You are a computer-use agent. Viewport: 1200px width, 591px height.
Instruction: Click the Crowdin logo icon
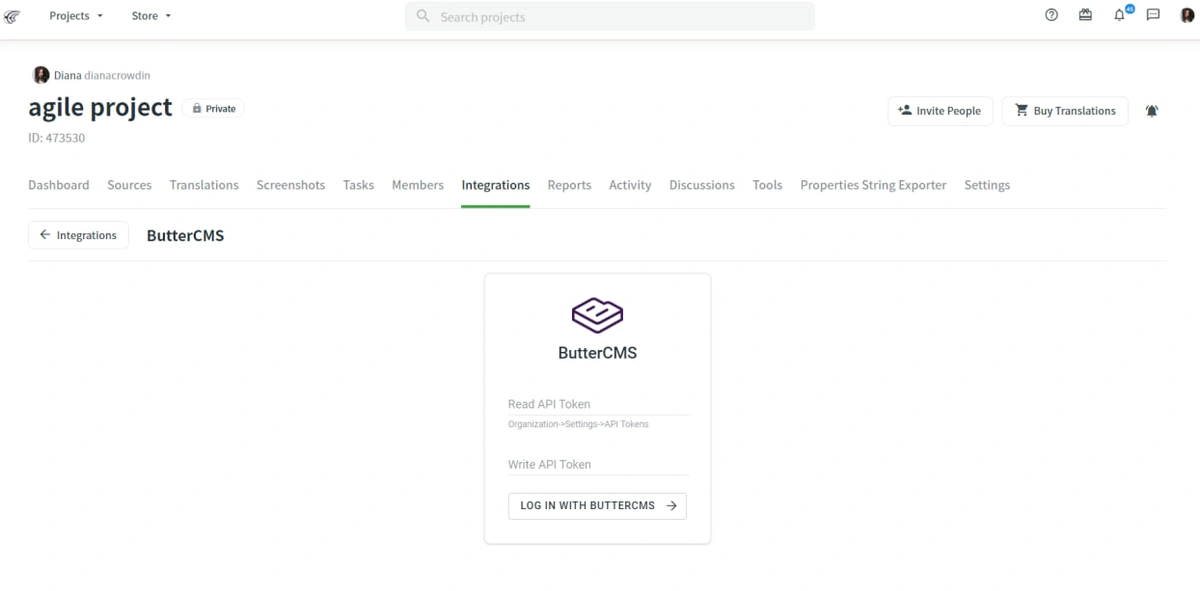point(12,16)
